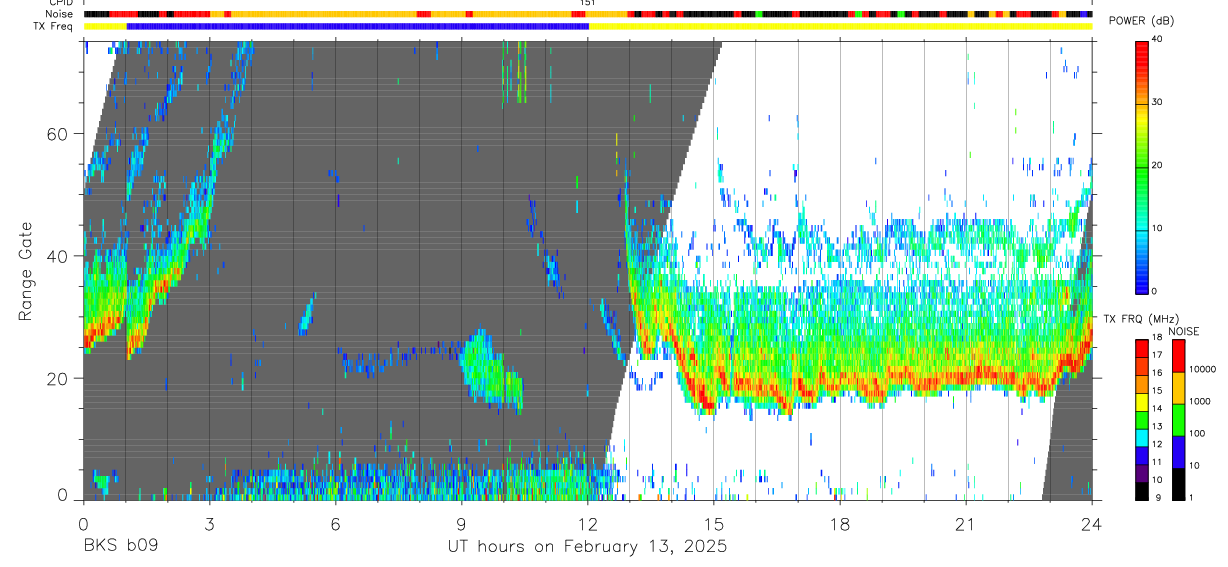Click the "21" tick on the UT hours axis
Screen dimensions: 1228x567
tap(966, 522)
